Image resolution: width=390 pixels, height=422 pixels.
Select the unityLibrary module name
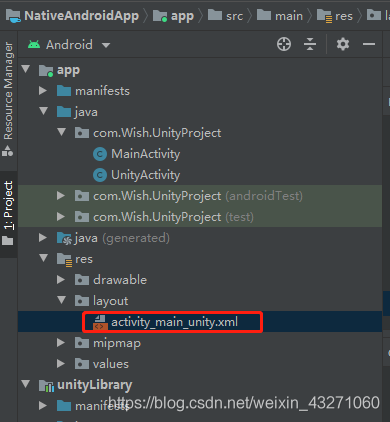(x=95, y=385)
